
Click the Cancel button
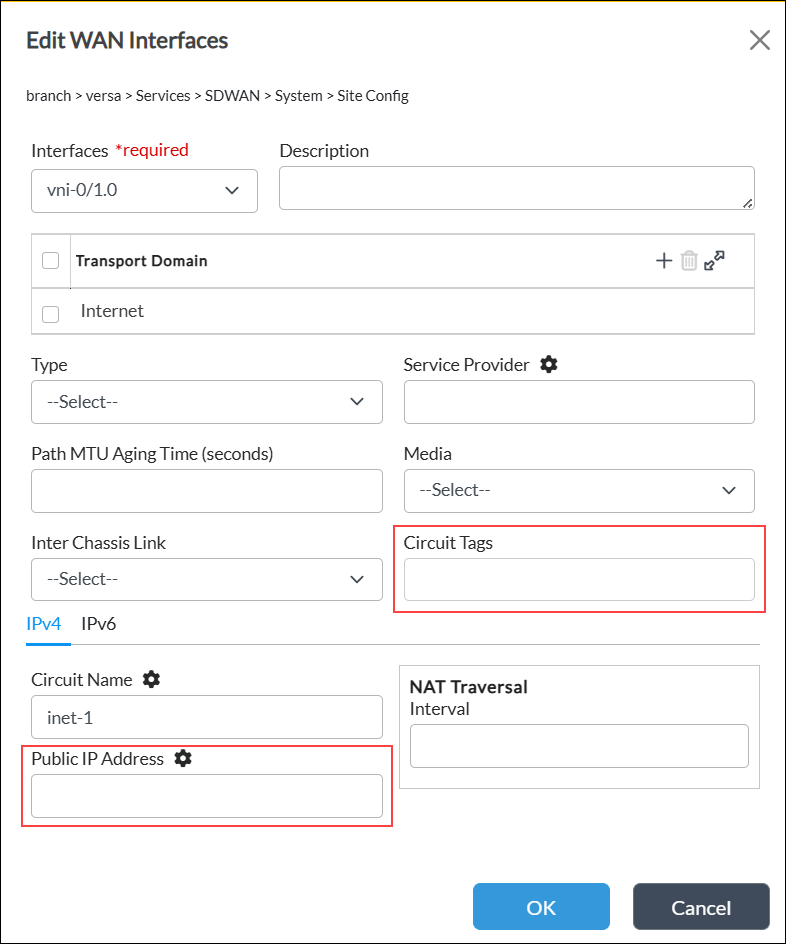(x=701, y=907)
